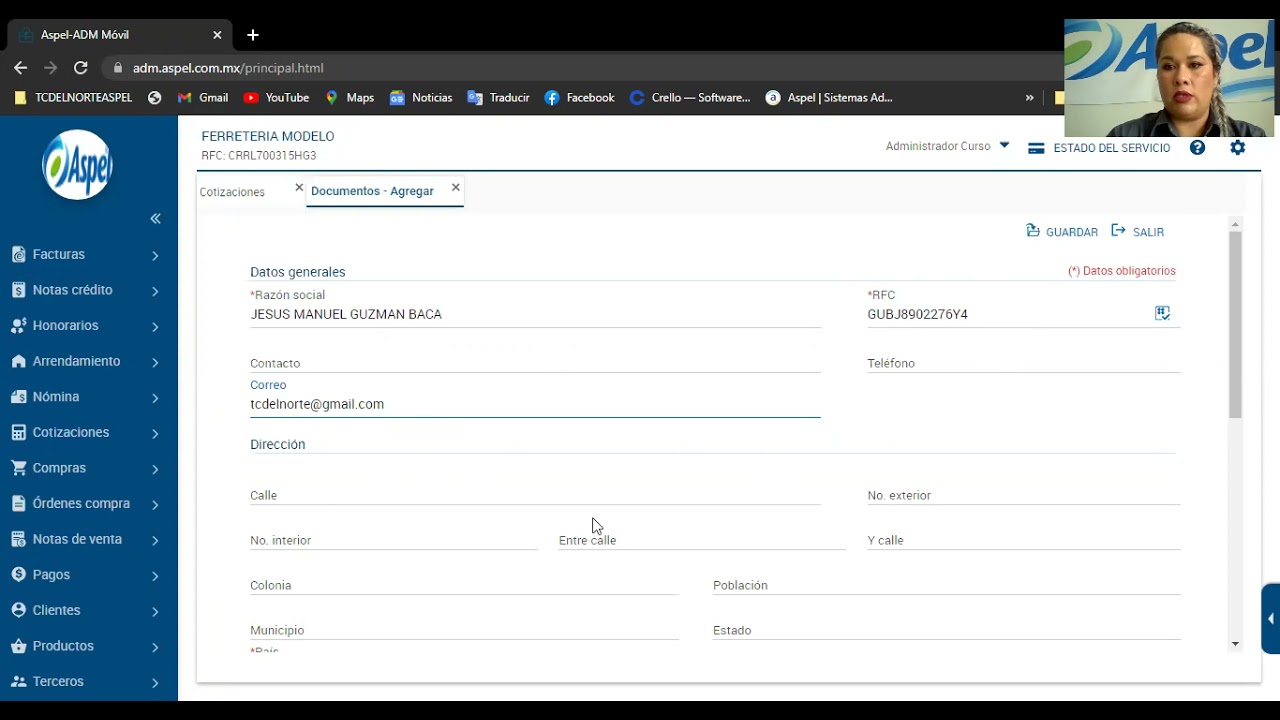Click the Terceros group icon
Viewport: 1280px width, 720px height.
(18, 682)
